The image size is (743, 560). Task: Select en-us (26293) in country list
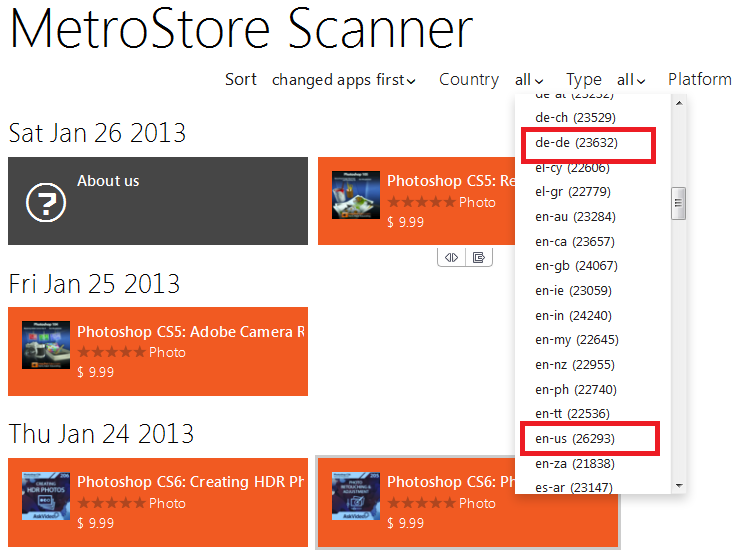point(575,439)
